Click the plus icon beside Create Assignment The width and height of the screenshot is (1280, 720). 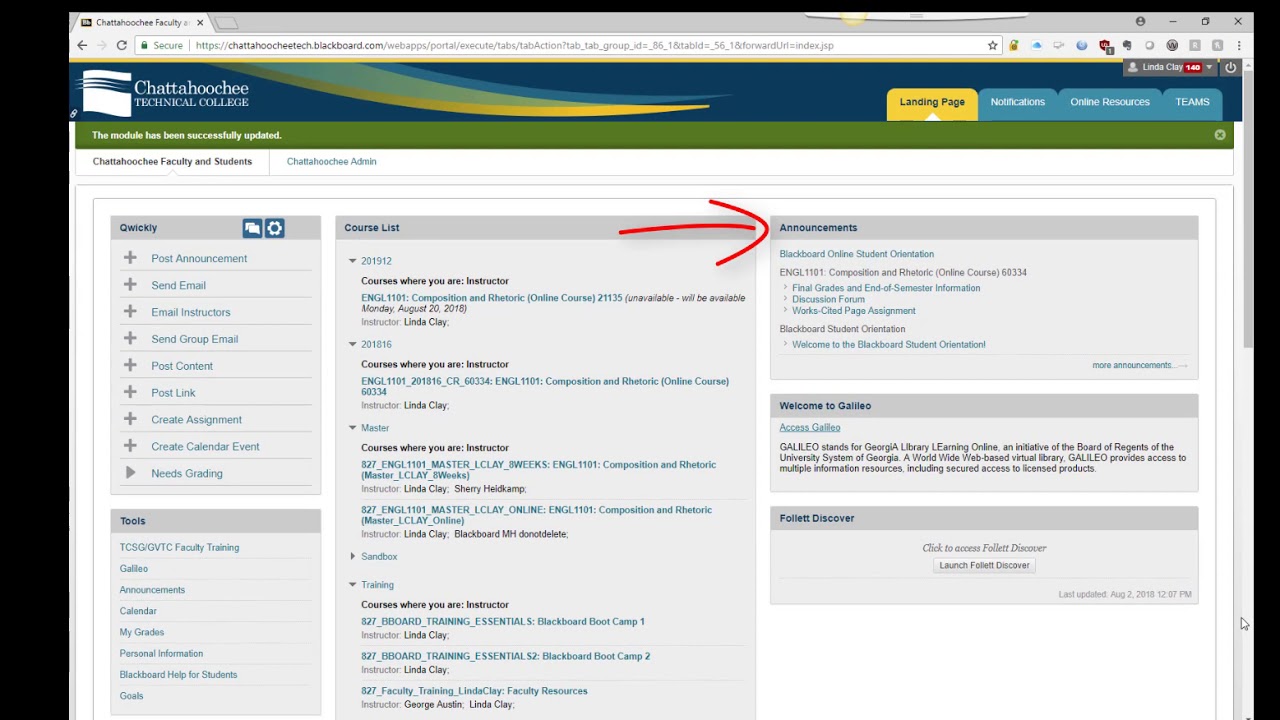(130, 420)
